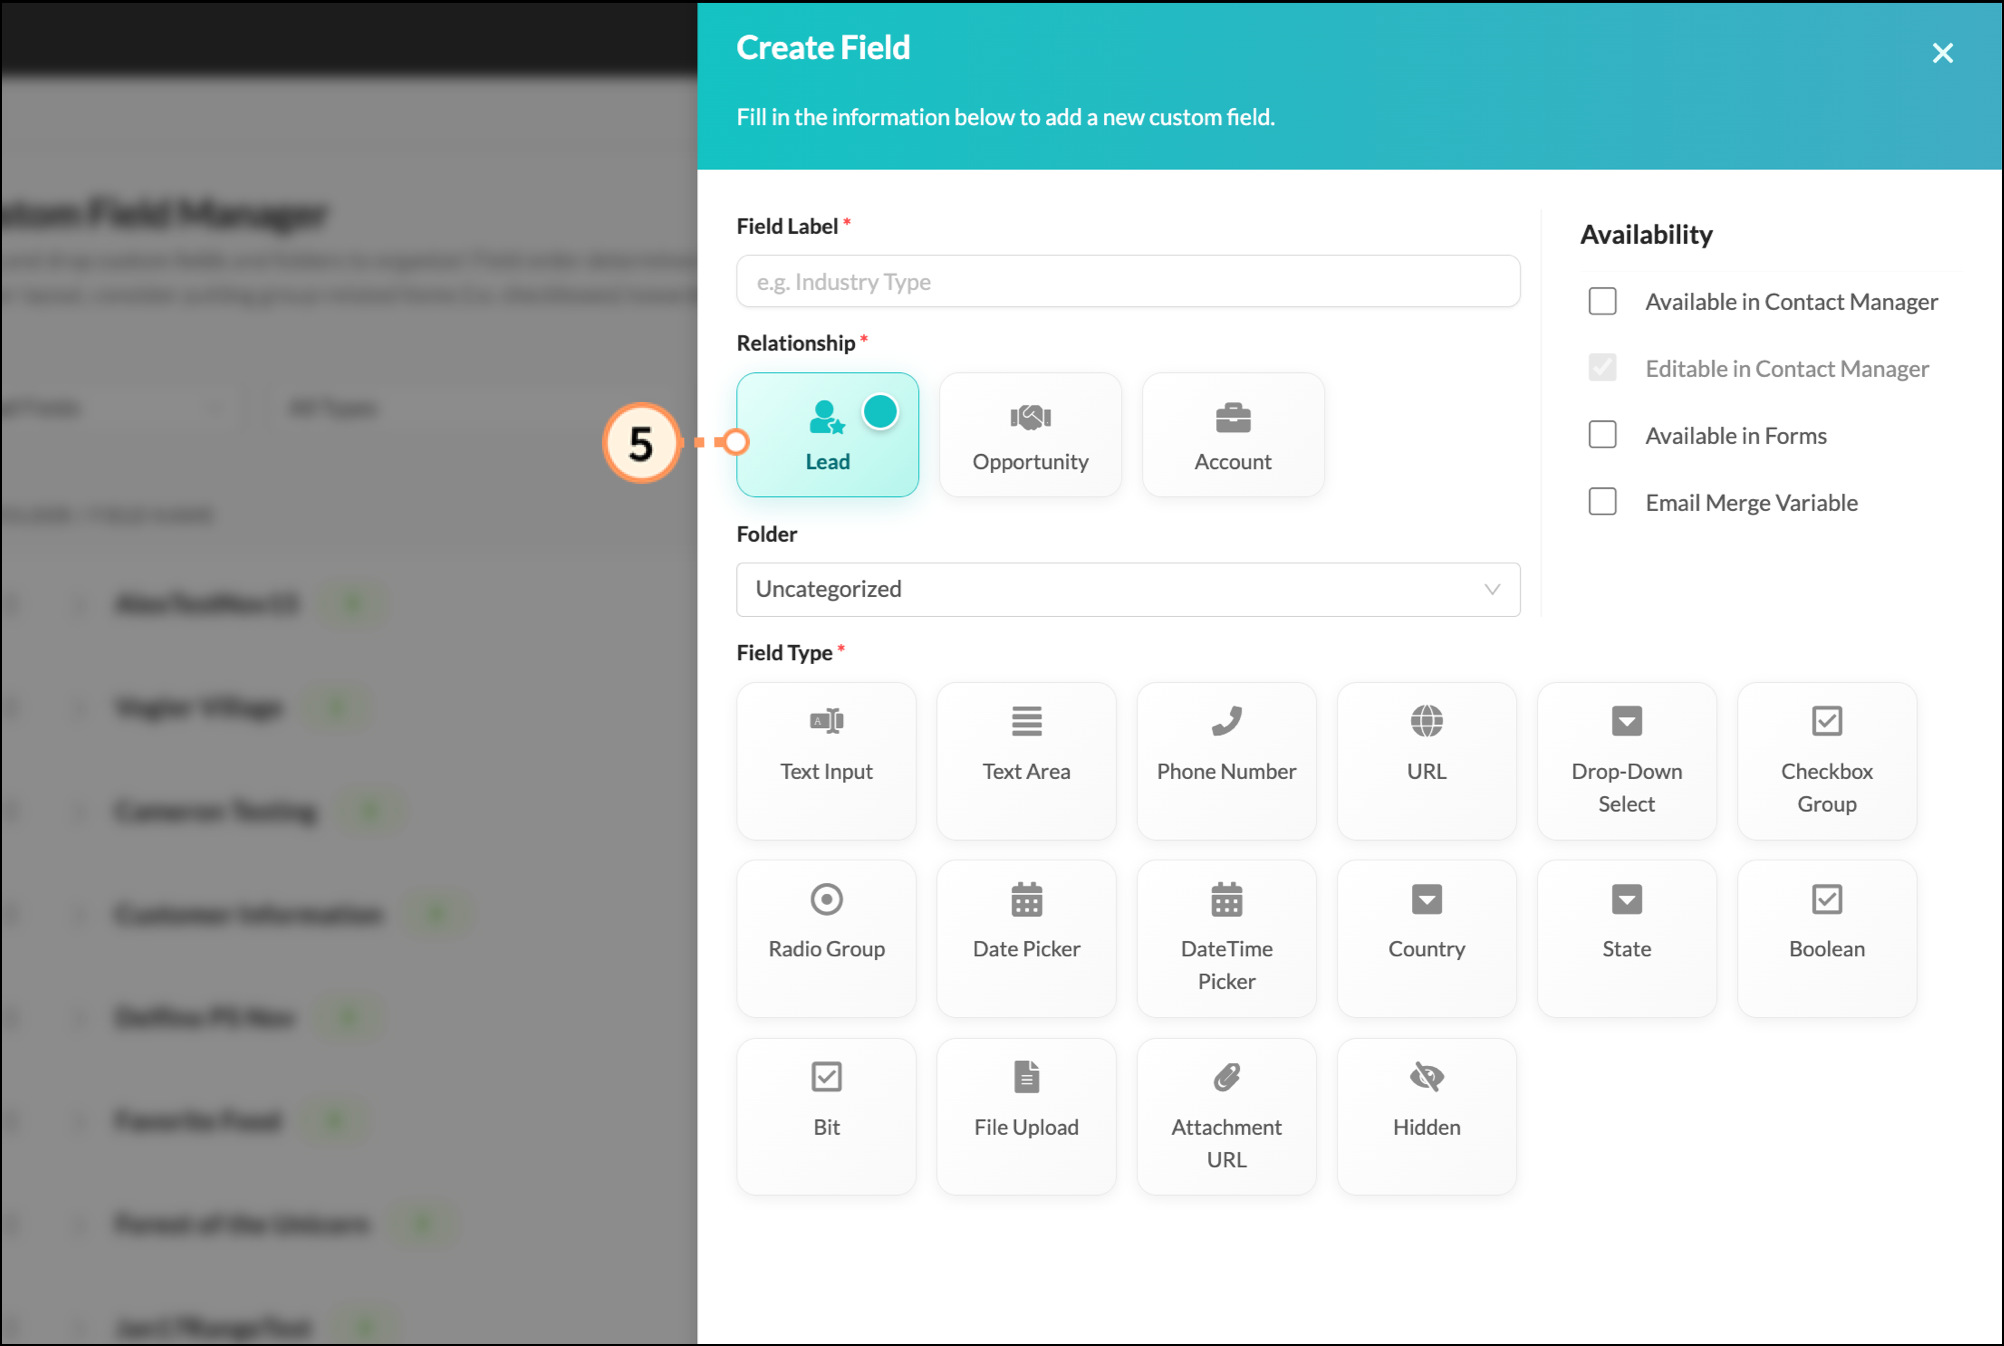Select the Hidden field type
This screenshot has height=1346, width=2004.
pyautogui.click(x=1426, y=1117)
